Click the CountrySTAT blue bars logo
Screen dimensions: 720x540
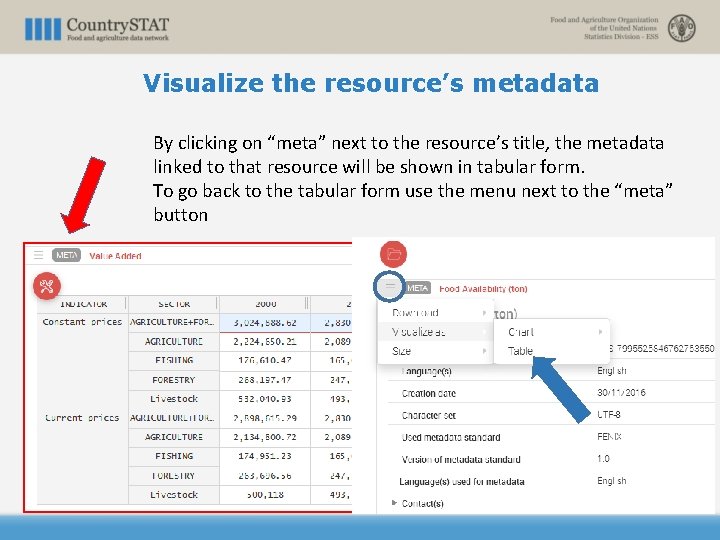tap(43, 29)
